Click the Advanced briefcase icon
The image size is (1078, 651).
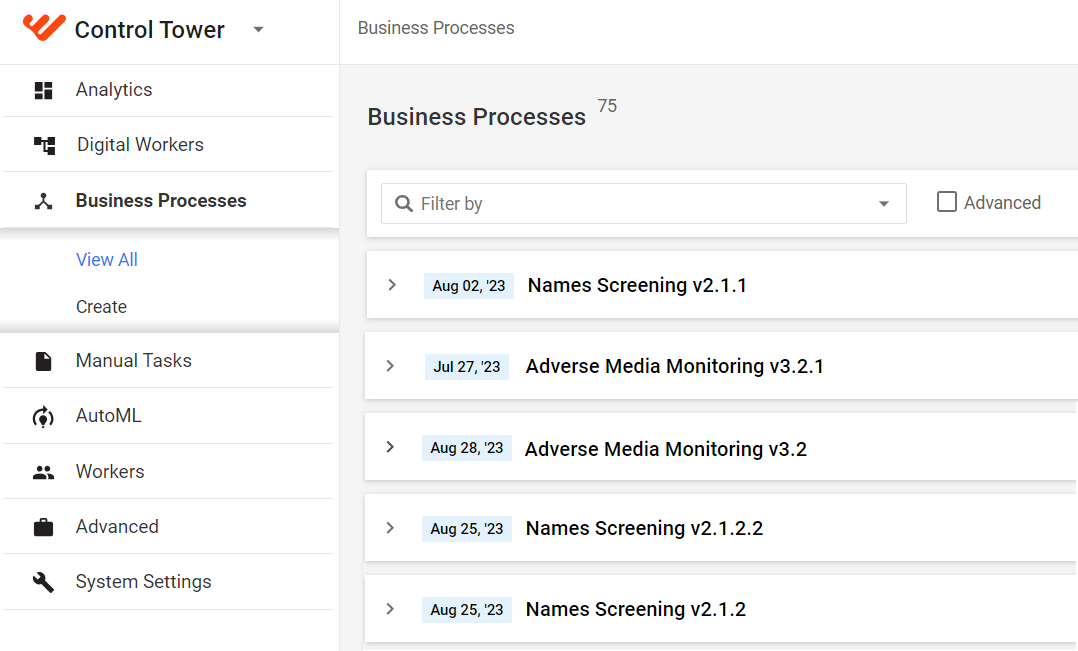[43, 527]
